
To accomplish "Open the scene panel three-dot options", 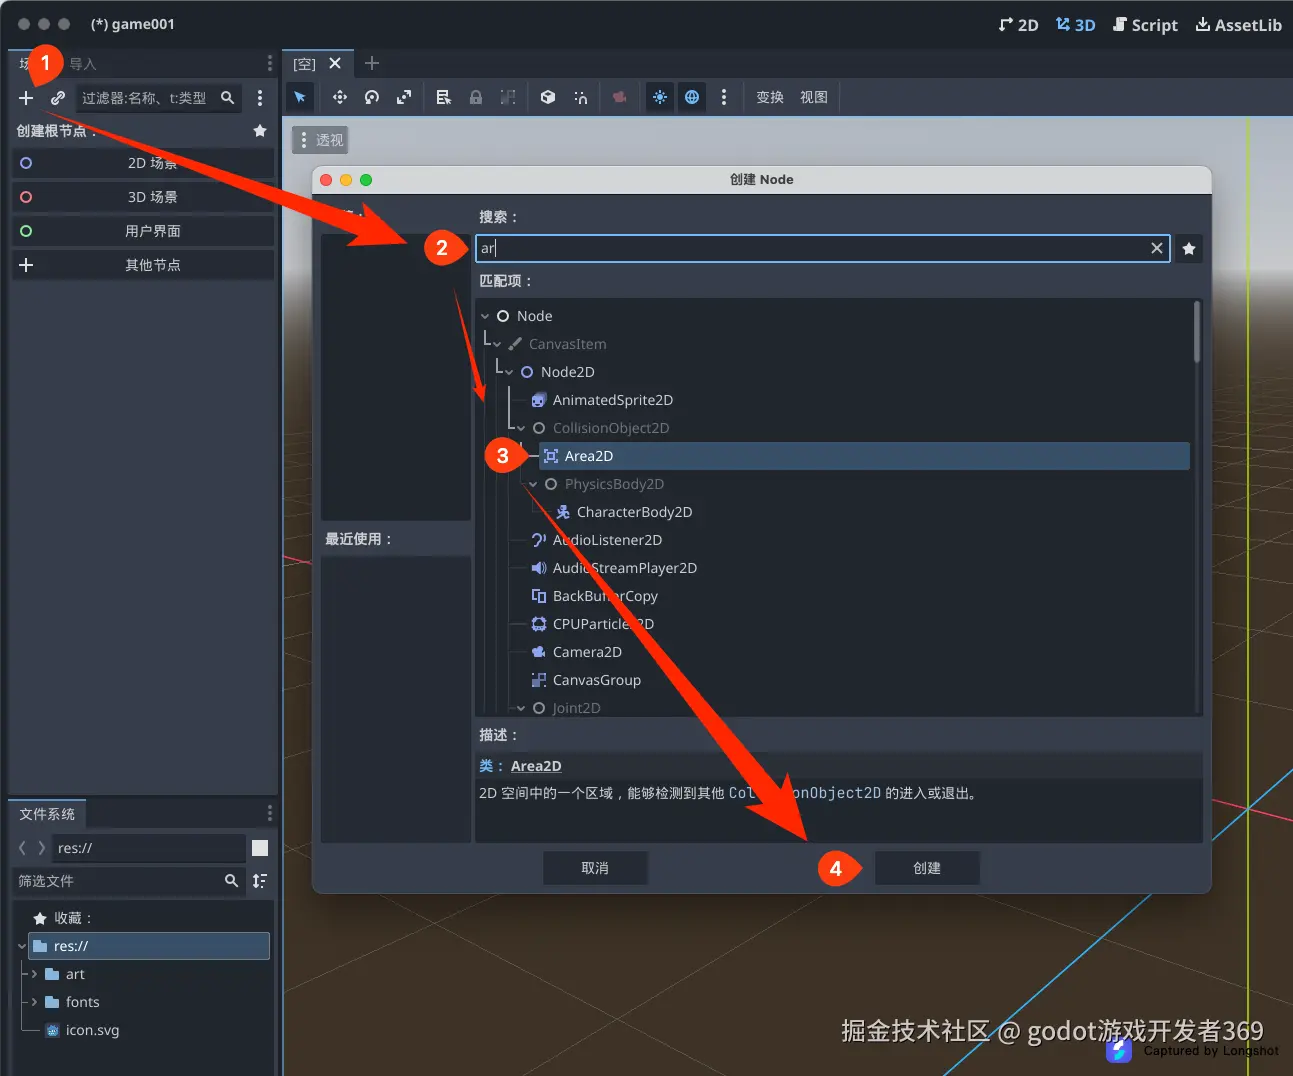I will pos(260,98).
